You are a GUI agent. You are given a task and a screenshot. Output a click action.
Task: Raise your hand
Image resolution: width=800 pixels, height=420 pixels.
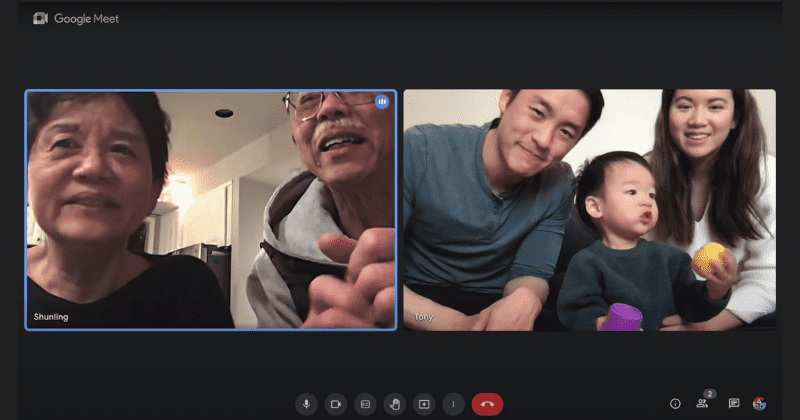394,404
